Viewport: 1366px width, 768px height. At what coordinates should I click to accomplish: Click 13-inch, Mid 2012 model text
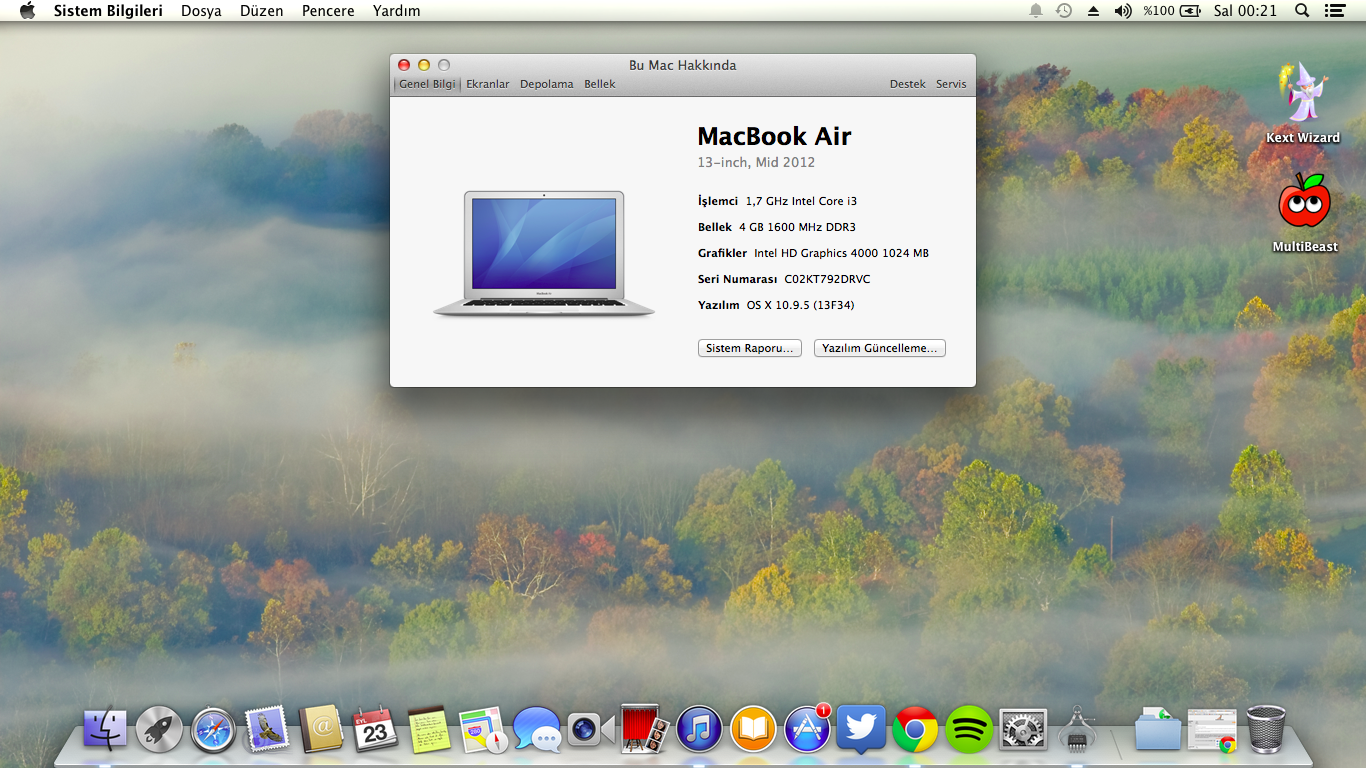[756, 162]
